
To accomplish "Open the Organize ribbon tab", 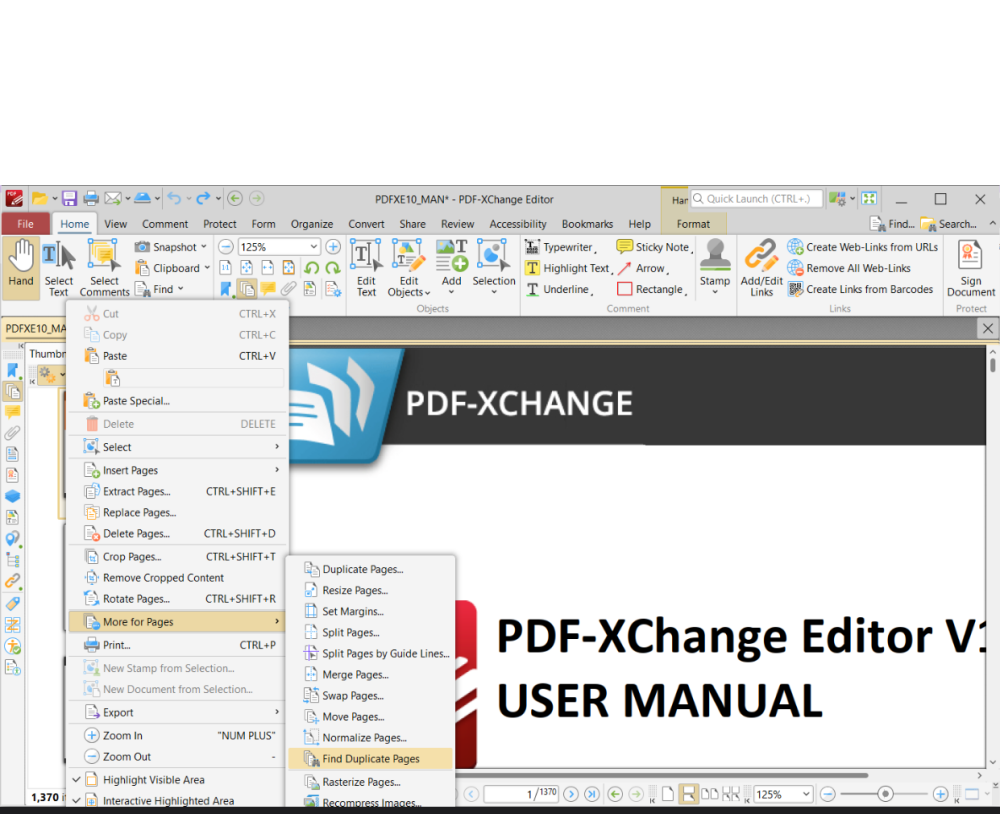I will coord(312,224).
